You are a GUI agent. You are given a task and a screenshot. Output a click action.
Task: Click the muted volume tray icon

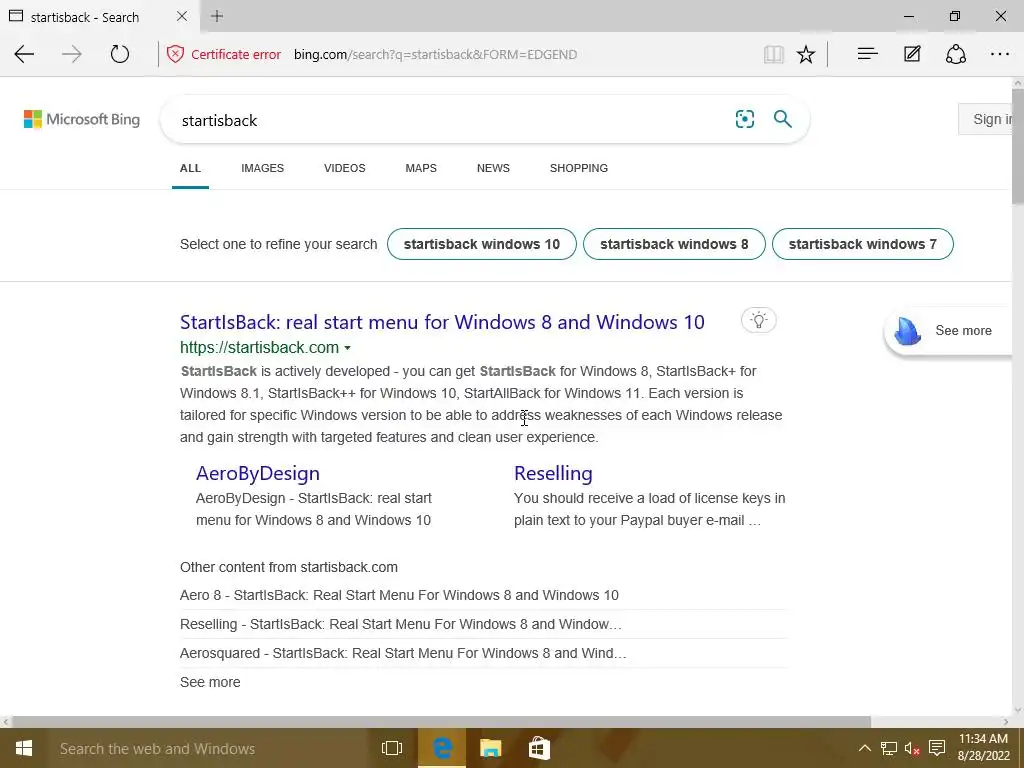(x=912, y=748)
